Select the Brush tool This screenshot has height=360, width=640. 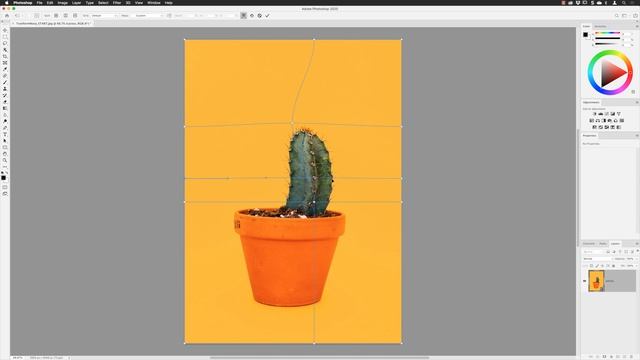coord(5,82)
